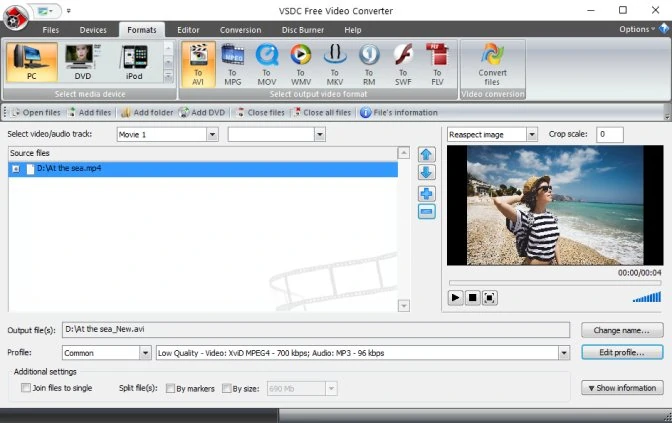
Task: Select the DVD media device
Action: tap(83, 63)
